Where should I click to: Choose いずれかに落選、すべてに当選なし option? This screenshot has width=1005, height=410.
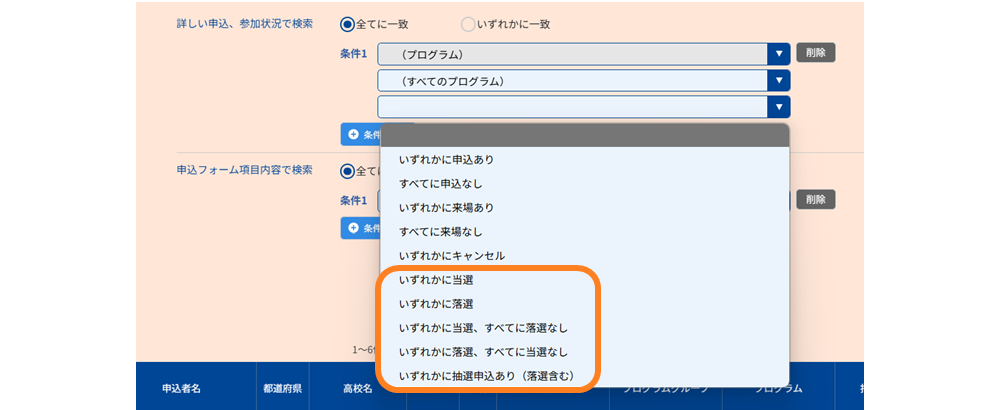(x=584, y=352)
